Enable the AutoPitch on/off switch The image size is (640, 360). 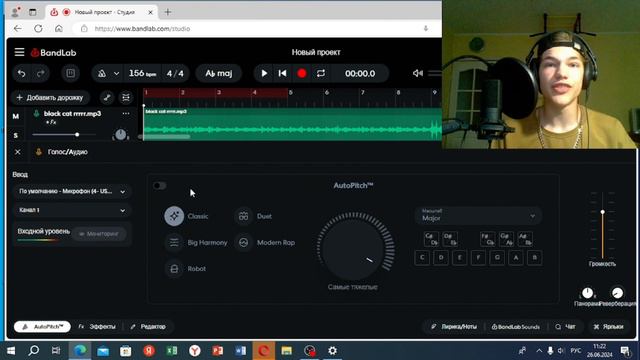point(160,186)
